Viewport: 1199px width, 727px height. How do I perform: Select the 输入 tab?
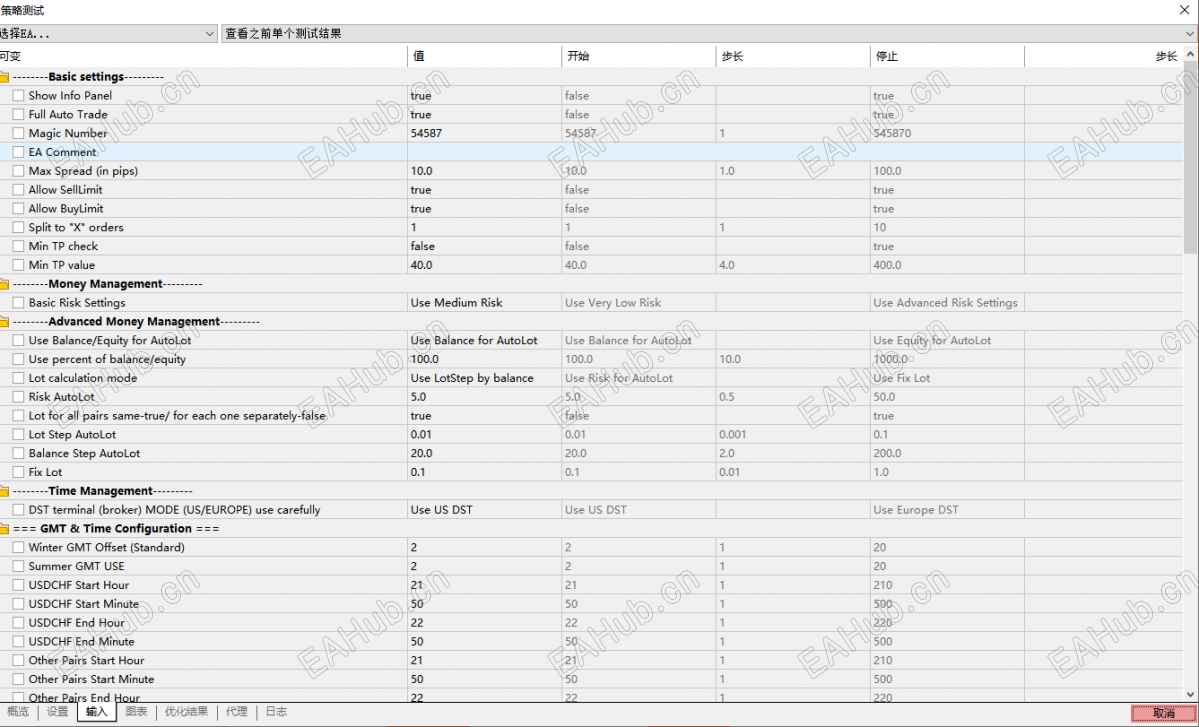(96, 712)
